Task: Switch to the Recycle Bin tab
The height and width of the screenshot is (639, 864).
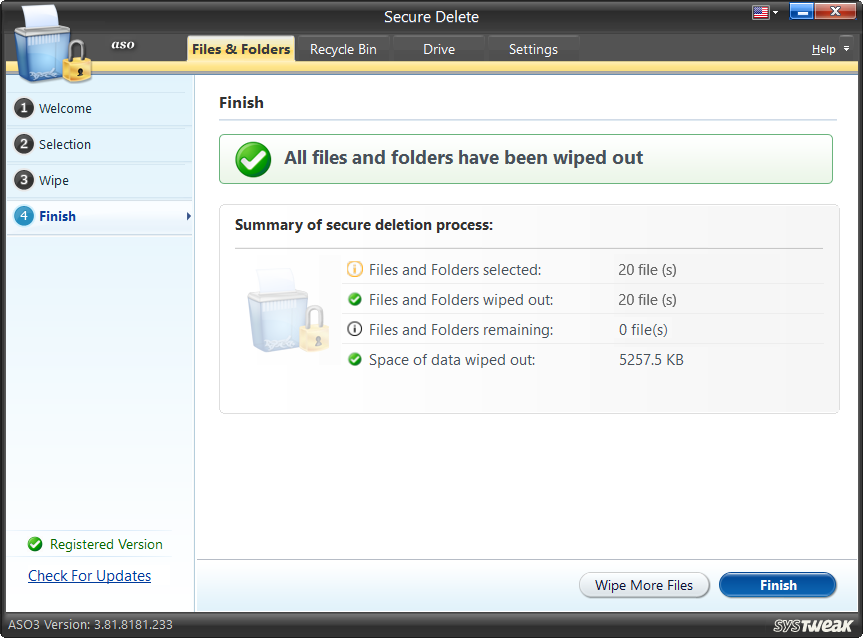Action: [x=344, y=48]
